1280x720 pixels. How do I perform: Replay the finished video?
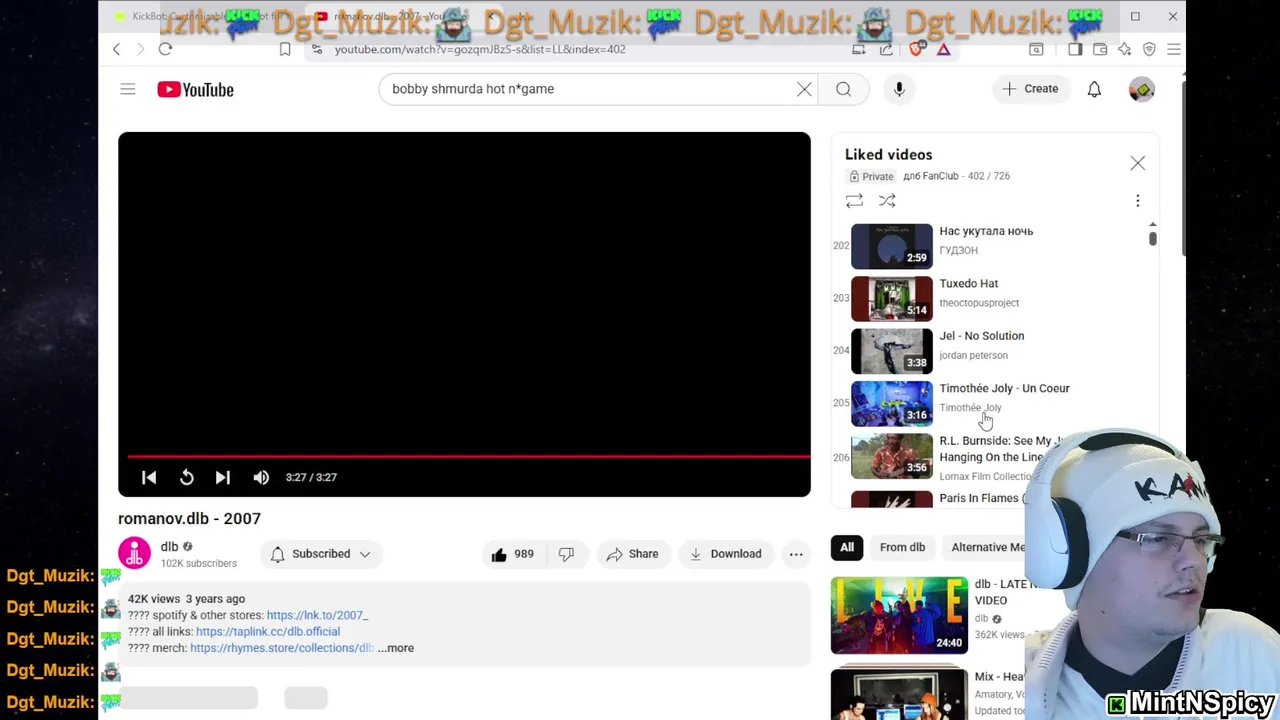click(186, 478)
